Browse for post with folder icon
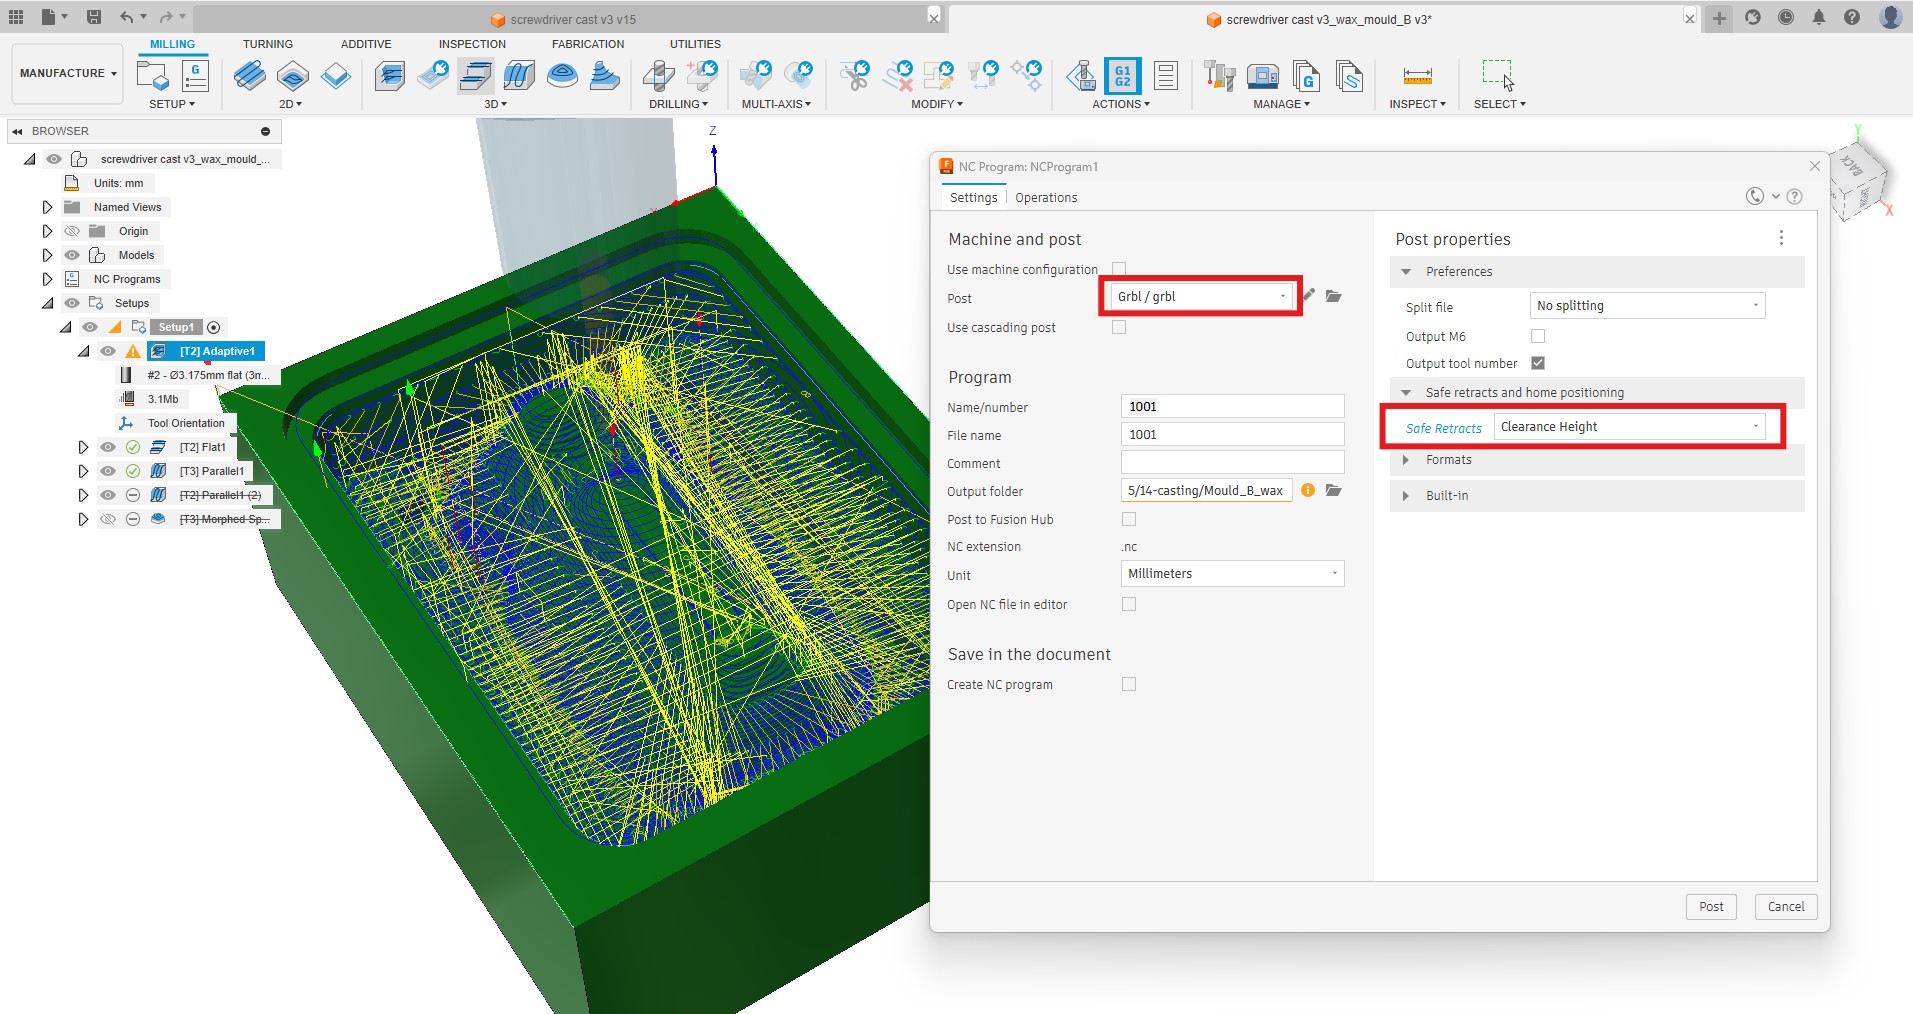This screenshot has height=1014, width=1913. pyautogui.click(x=1333, y=296)
